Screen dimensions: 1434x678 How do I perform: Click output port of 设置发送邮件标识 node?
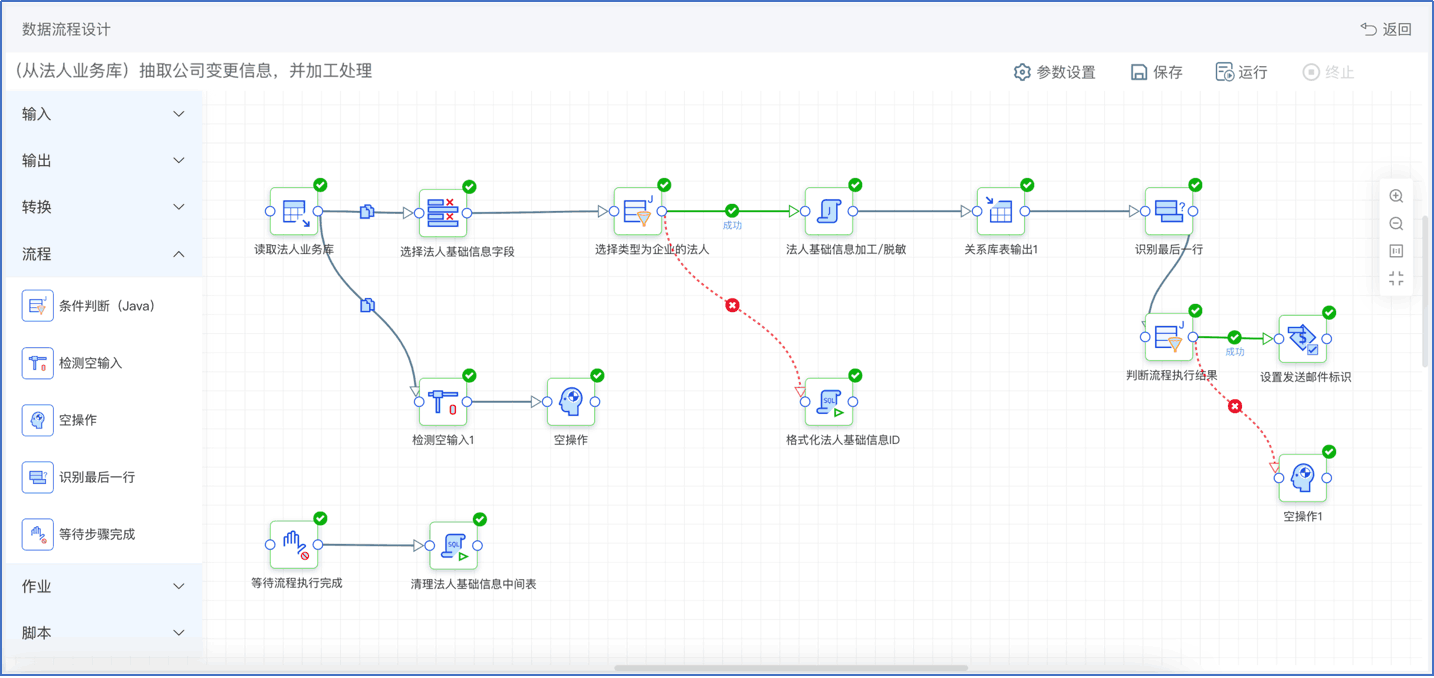1327,339
